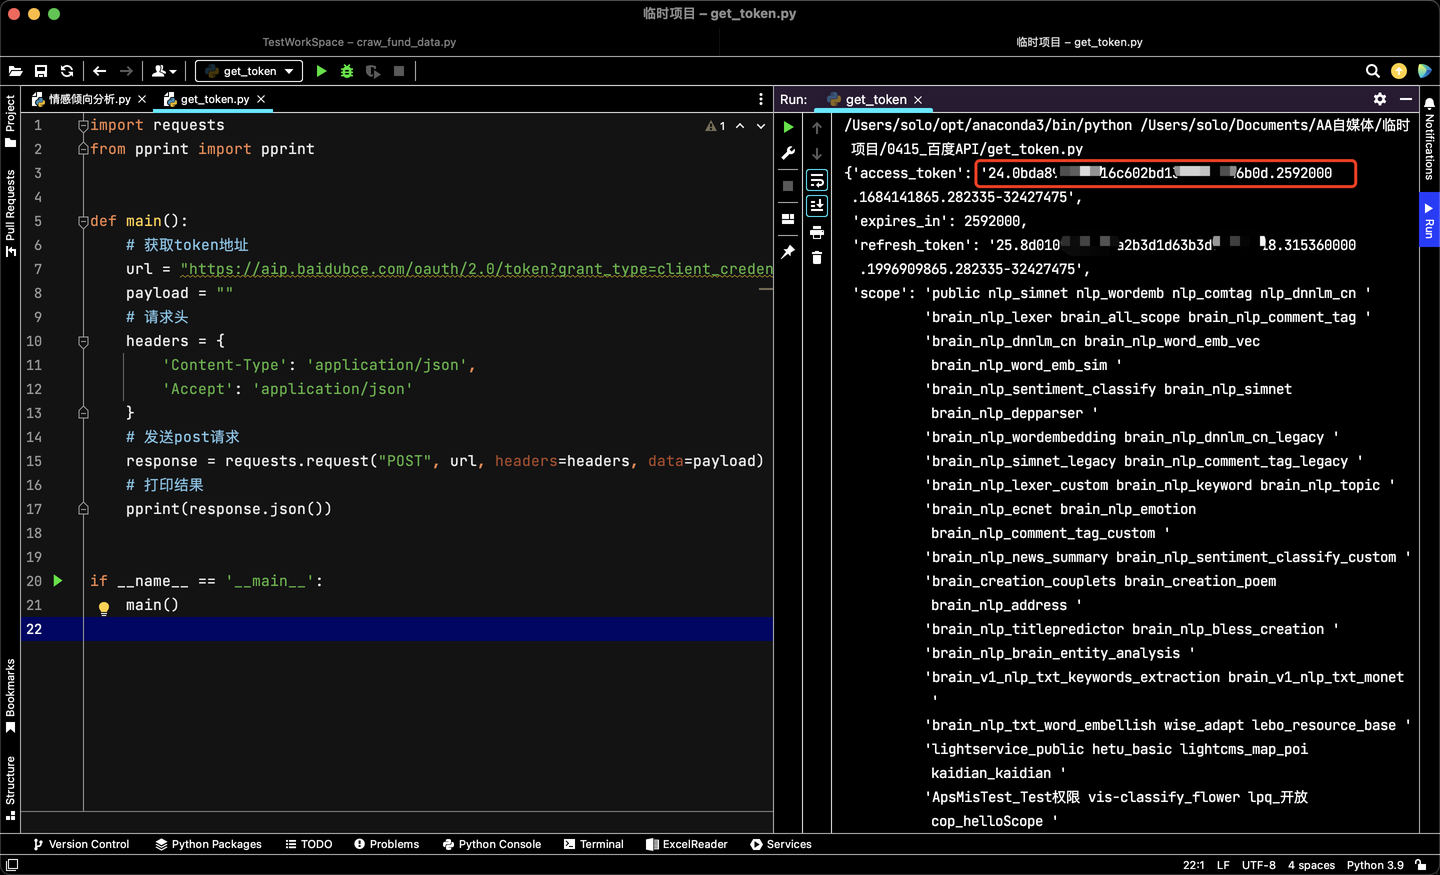
Task: Click the Reload/Synchronize icon in toolbar
Action: click(67, 71)
